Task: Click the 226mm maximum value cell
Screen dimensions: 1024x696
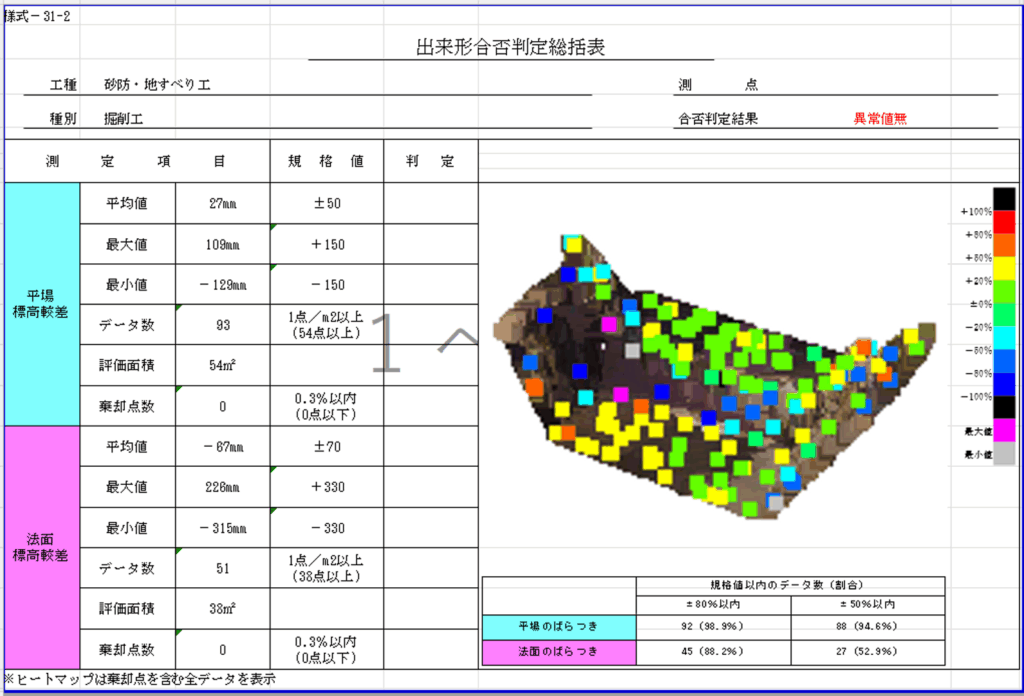Action: 222,487
